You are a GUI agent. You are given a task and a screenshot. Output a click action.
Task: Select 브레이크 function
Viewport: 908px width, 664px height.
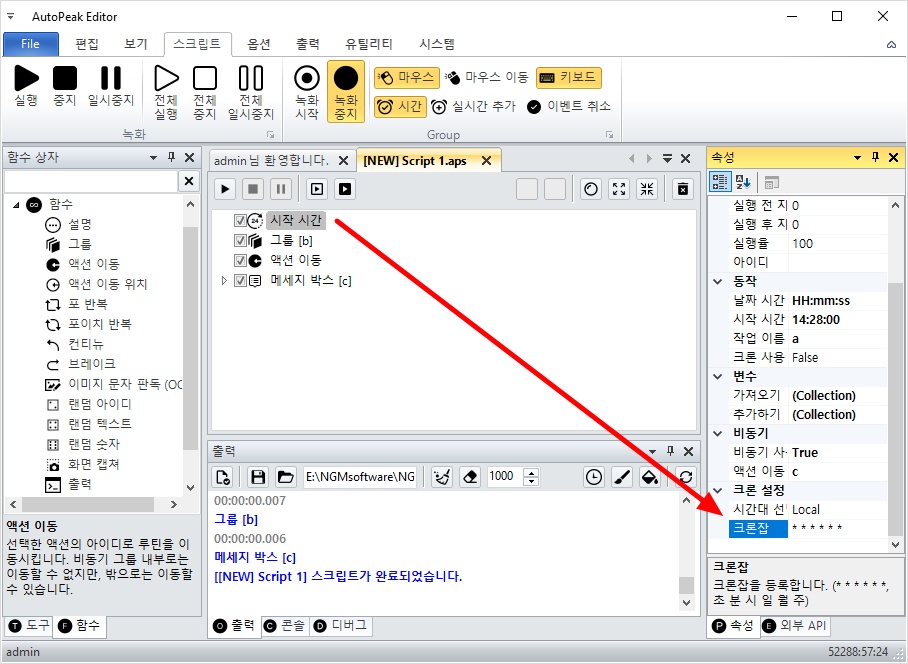click(91, 364)
